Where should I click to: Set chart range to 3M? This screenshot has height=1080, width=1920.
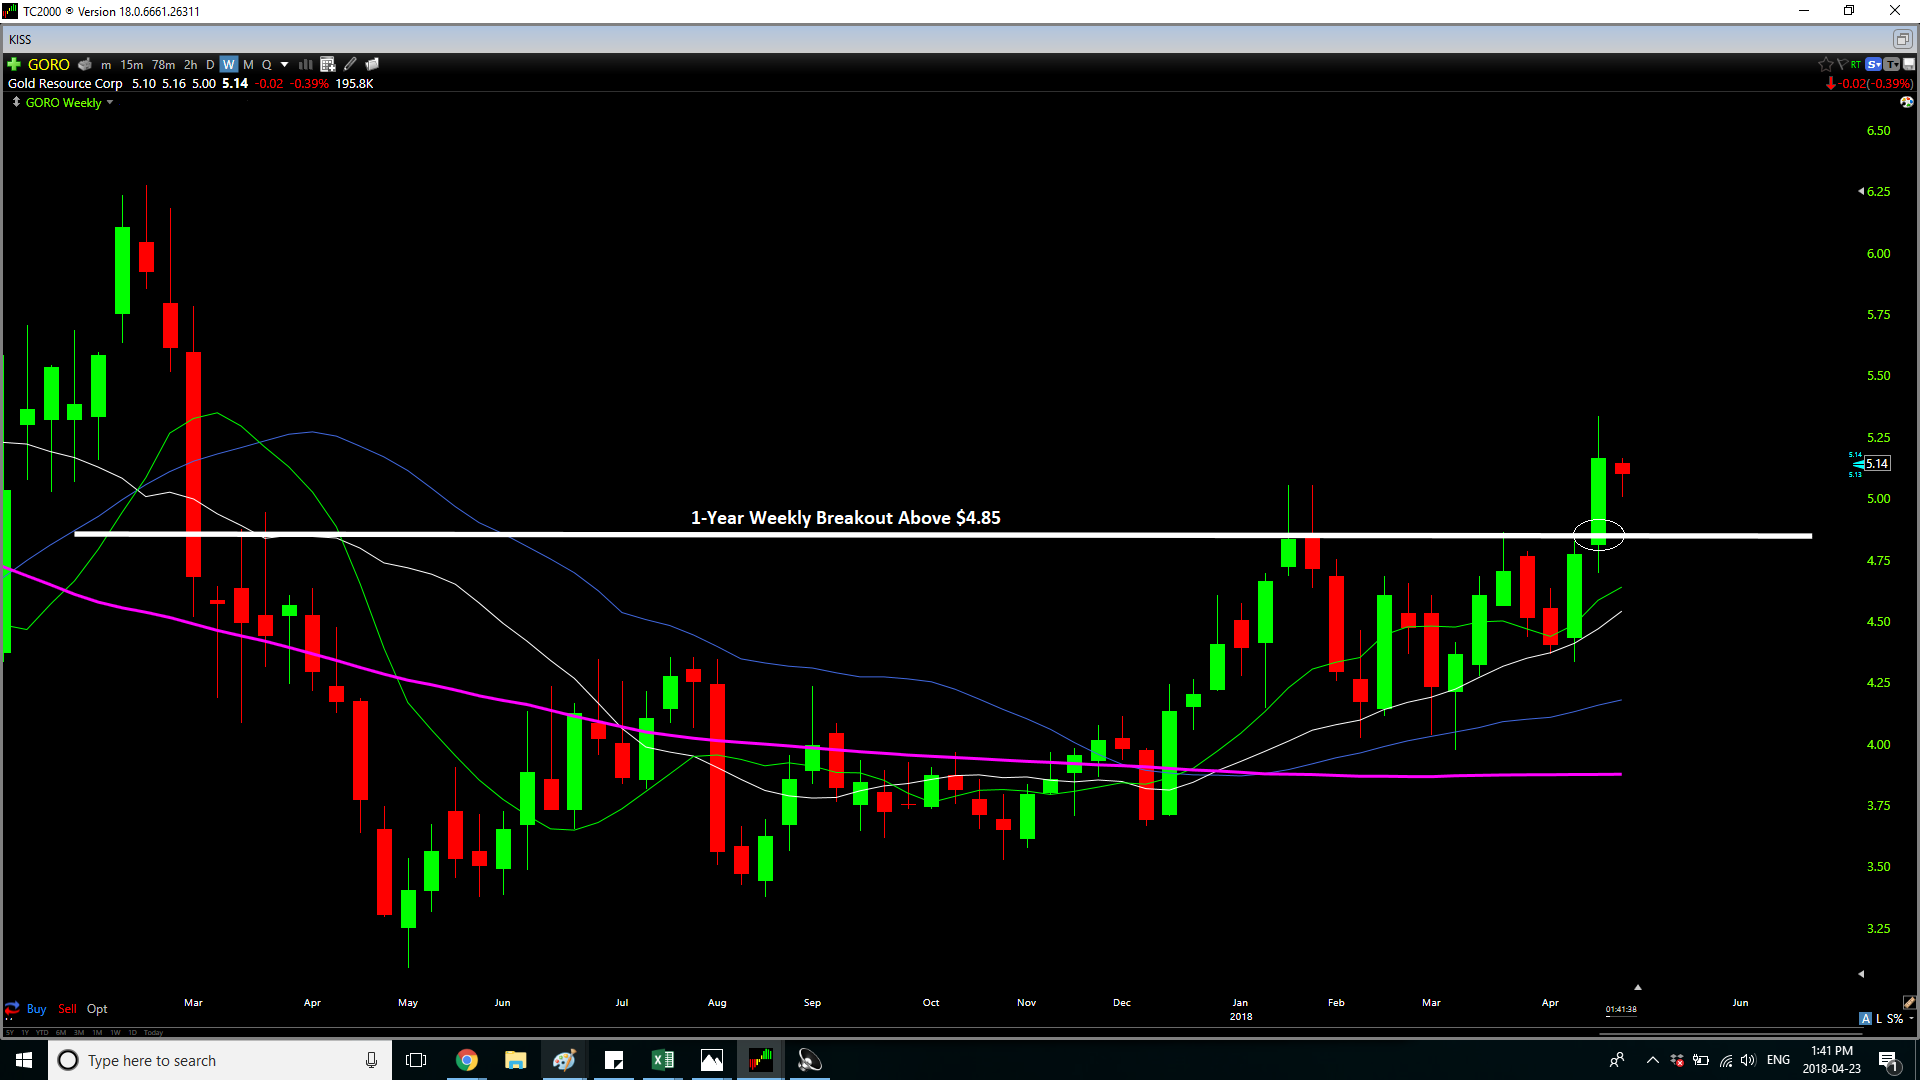coord(79,1032)
